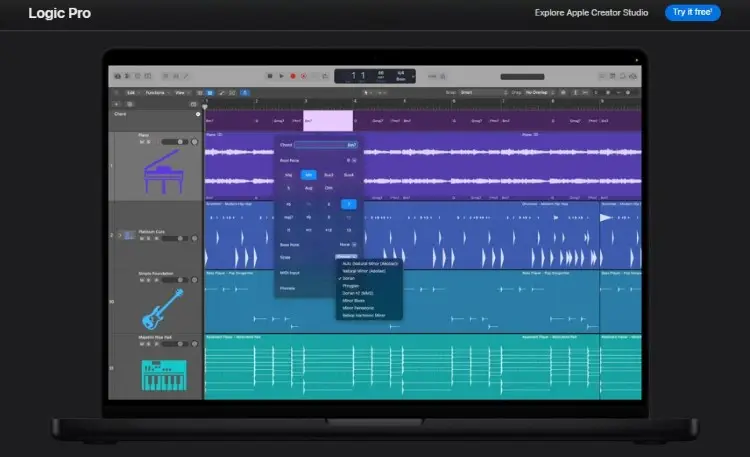The width and height of the screenshot is (750, 457).
Task: Mute the Simple Foundation track
Action: (x=142, y=280)
